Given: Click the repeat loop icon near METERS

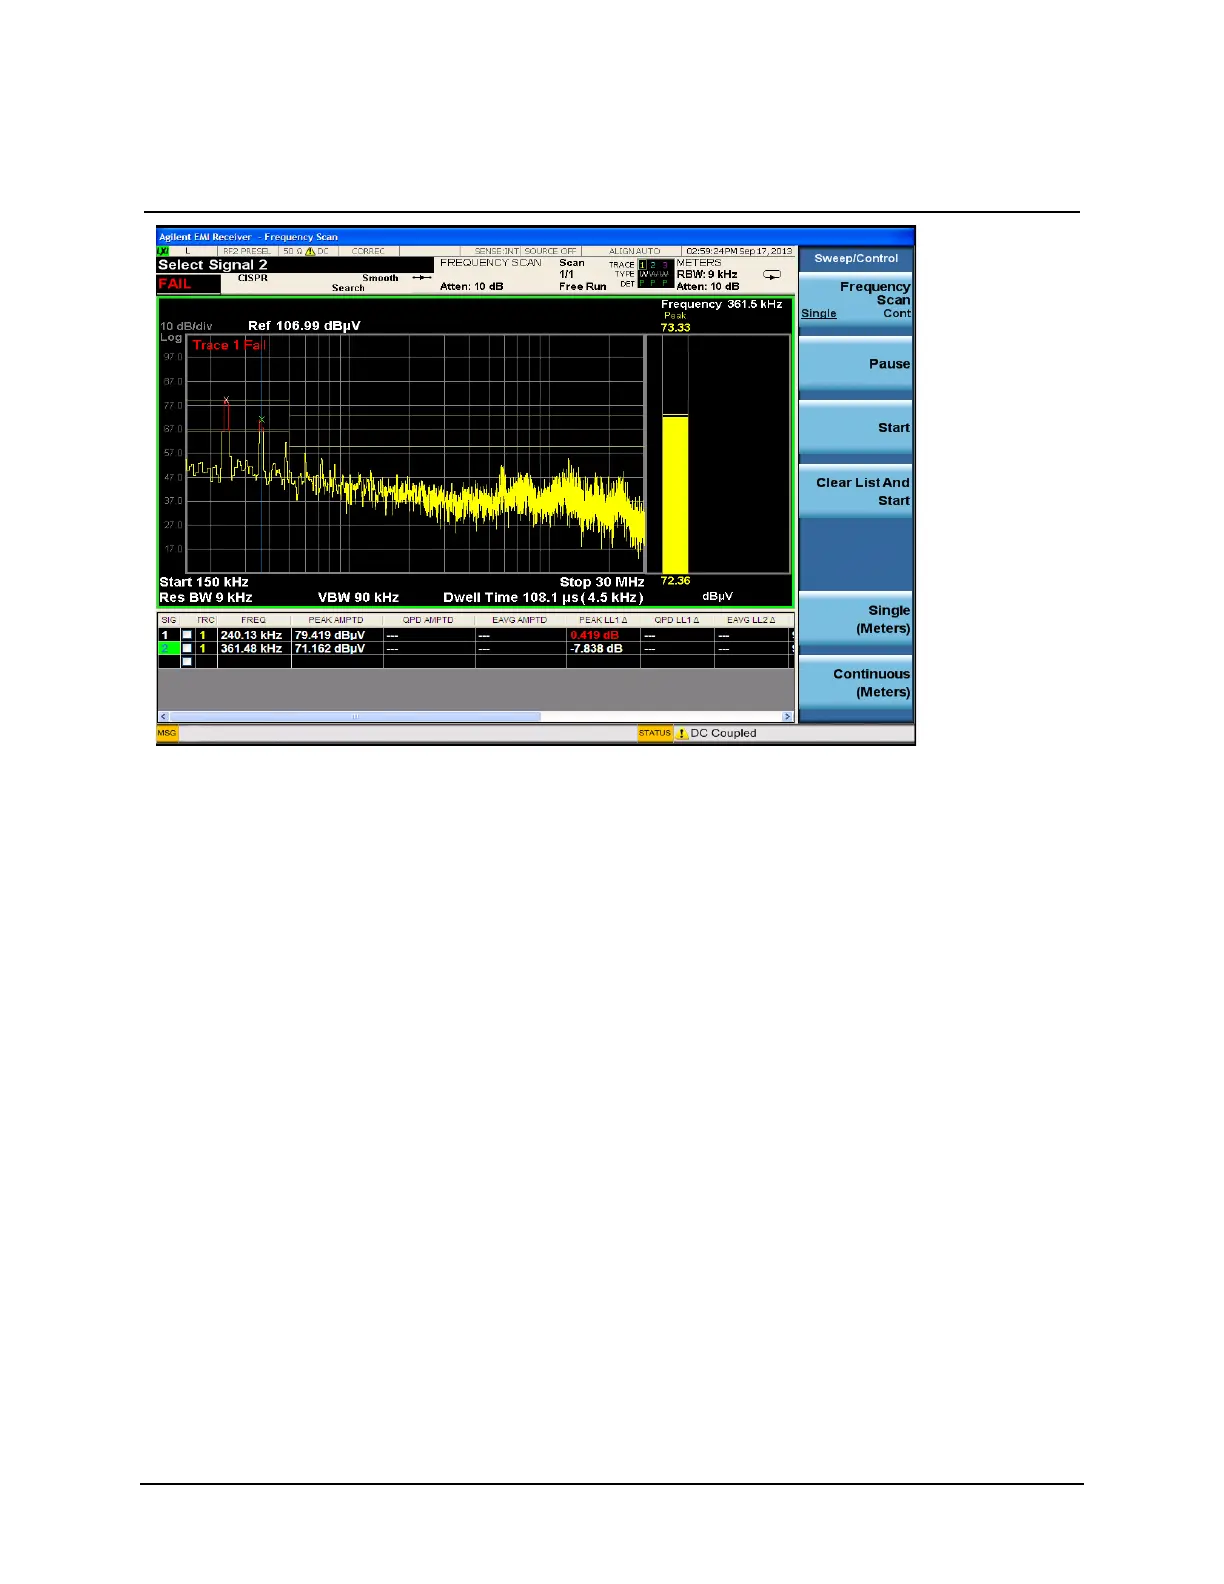Looking at the screenshot, I should click(x=772, y=274).
